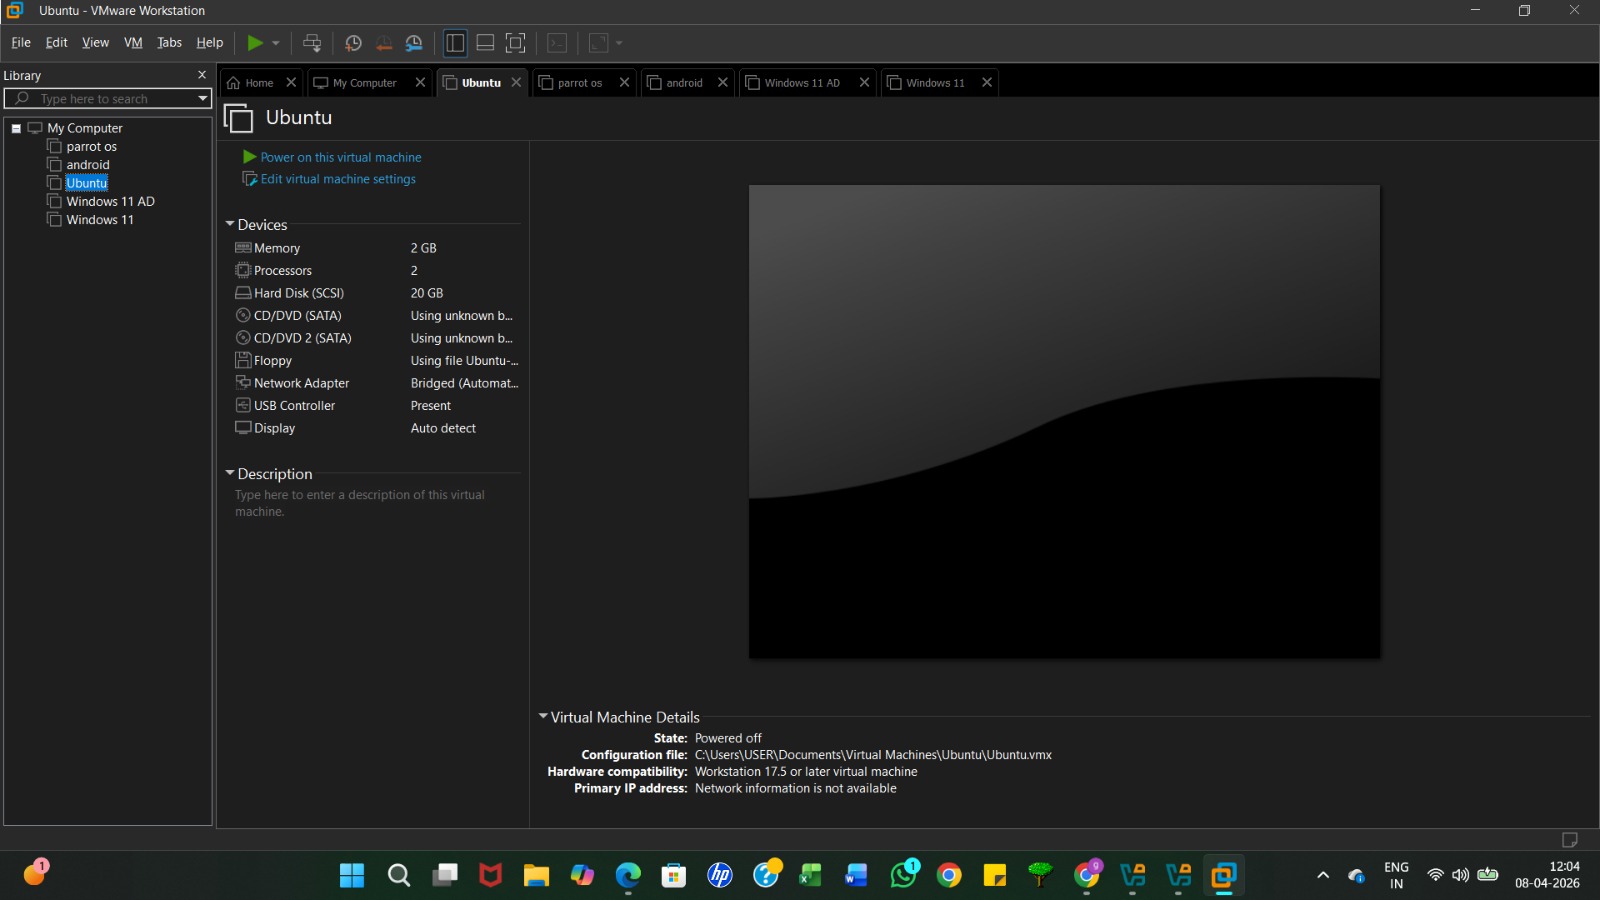This screenshot has width=1600, height=900.
Task: Open the Windows Start menu
Action: pyautogui.click(x=352, y=876)
